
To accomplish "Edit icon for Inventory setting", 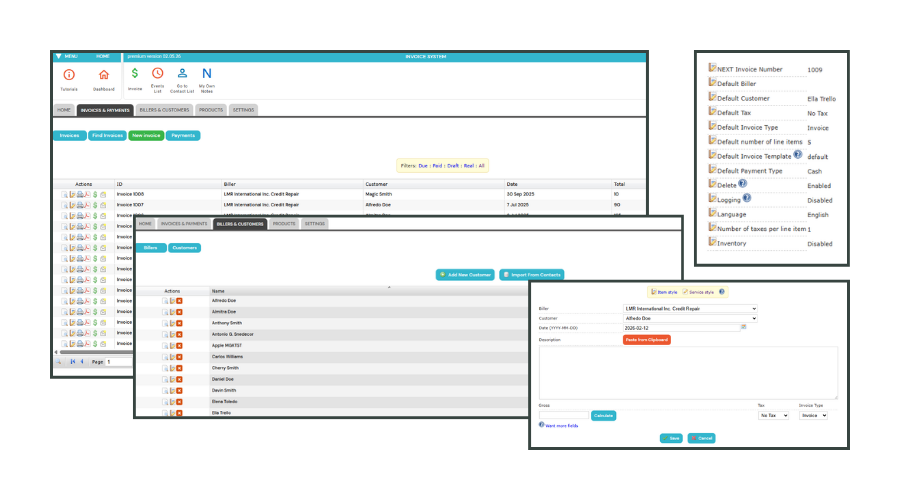I will (712, 242).
